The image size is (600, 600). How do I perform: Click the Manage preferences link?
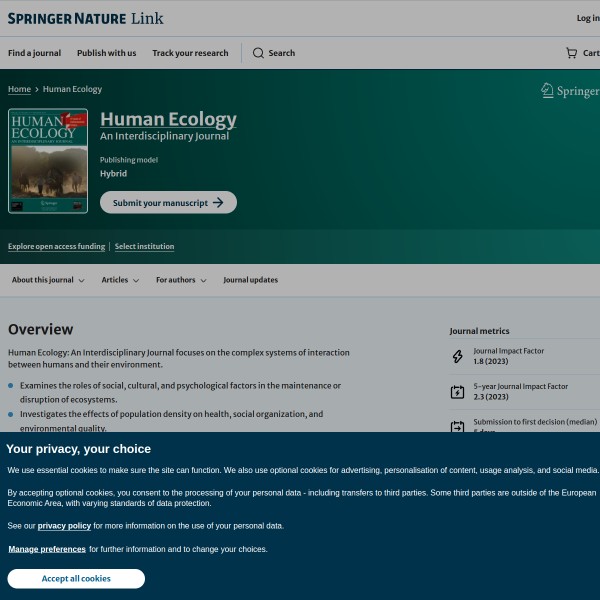point(47,549)
